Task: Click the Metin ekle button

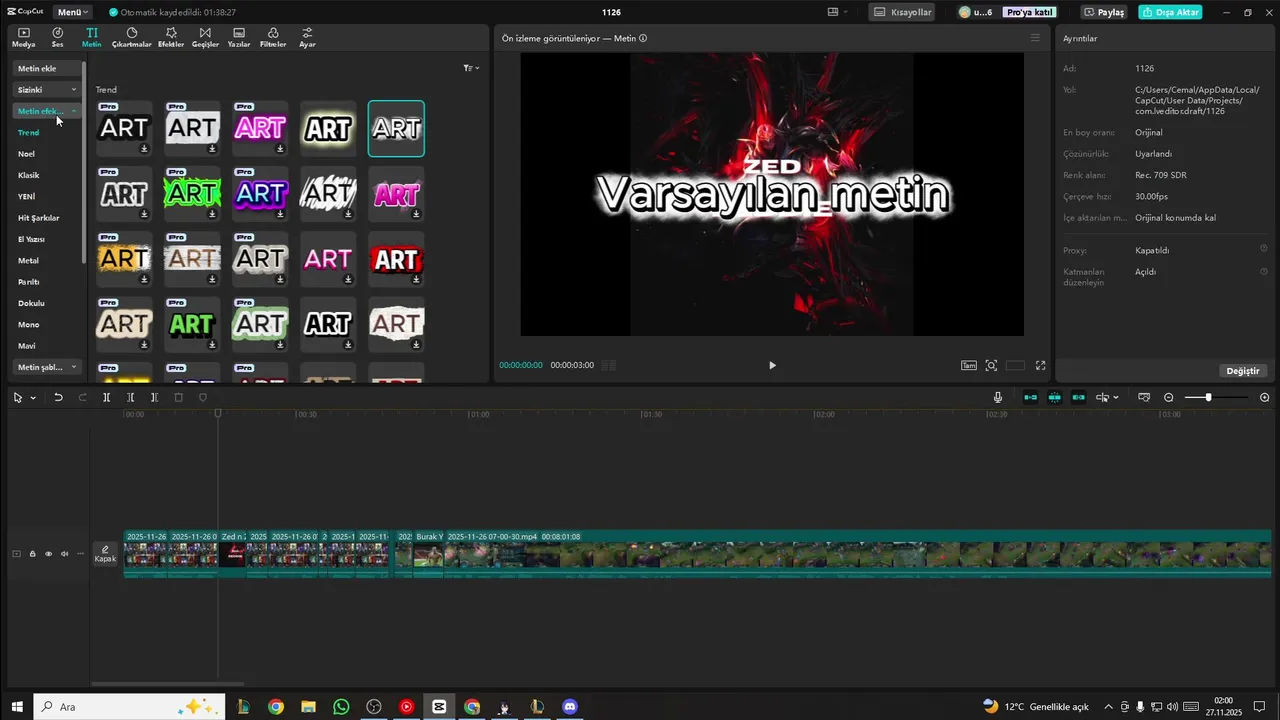Action: click(x=47, y=68)
